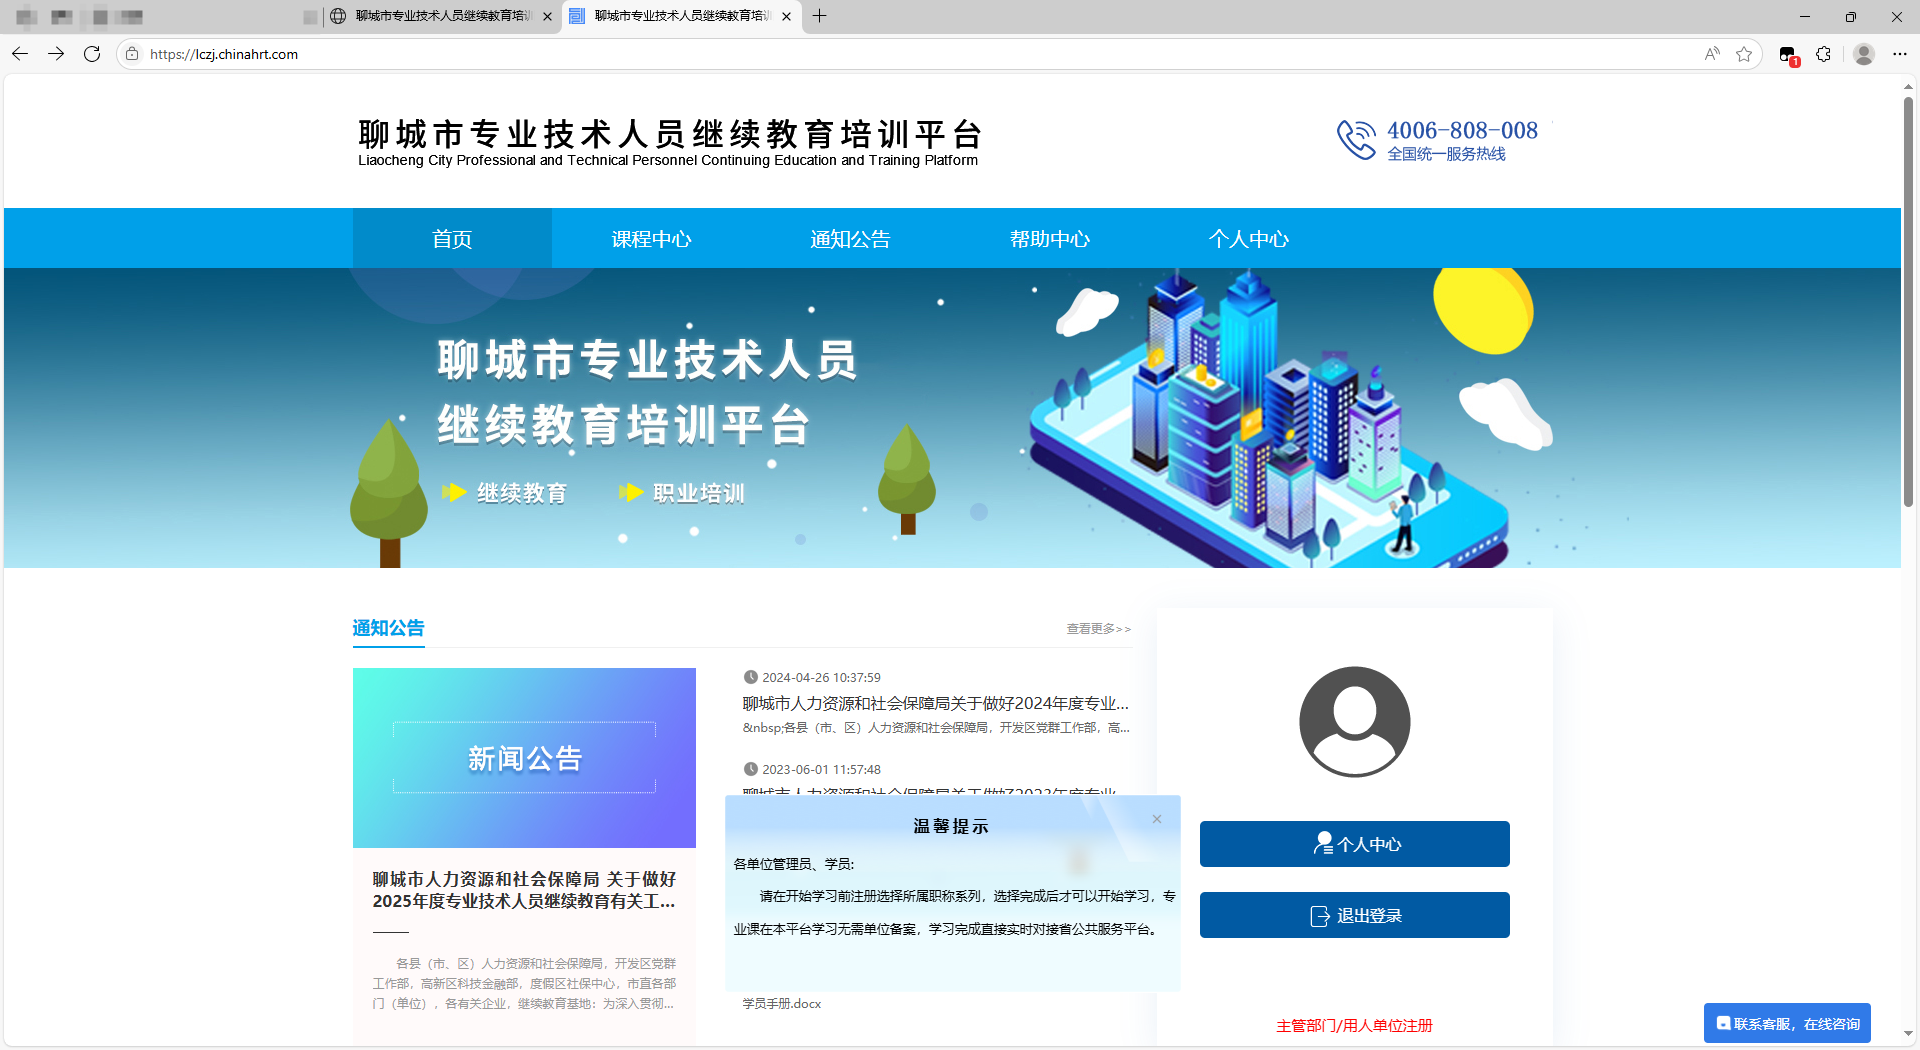This screenshot has width=1920, height=1050.
Task: Open the 2024-04-26 notice headline
Action: 936,703
